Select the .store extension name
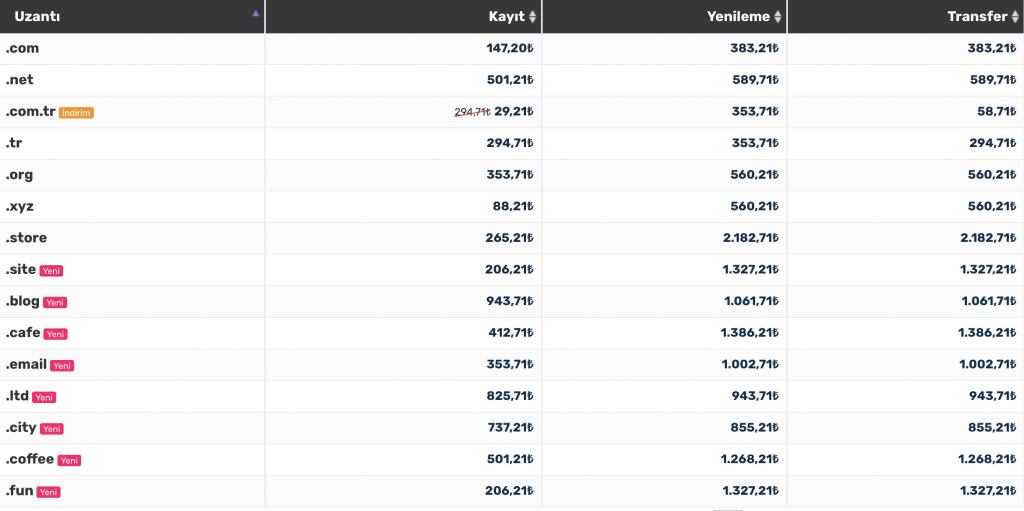The image size is (1024, 511). click(26, 238)
